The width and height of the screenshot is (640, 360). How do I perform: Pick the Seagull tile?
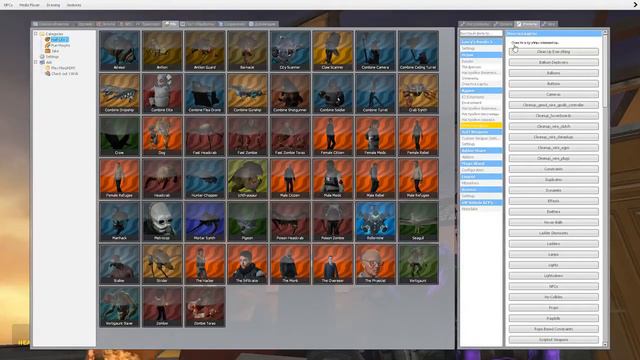(418, 221)
